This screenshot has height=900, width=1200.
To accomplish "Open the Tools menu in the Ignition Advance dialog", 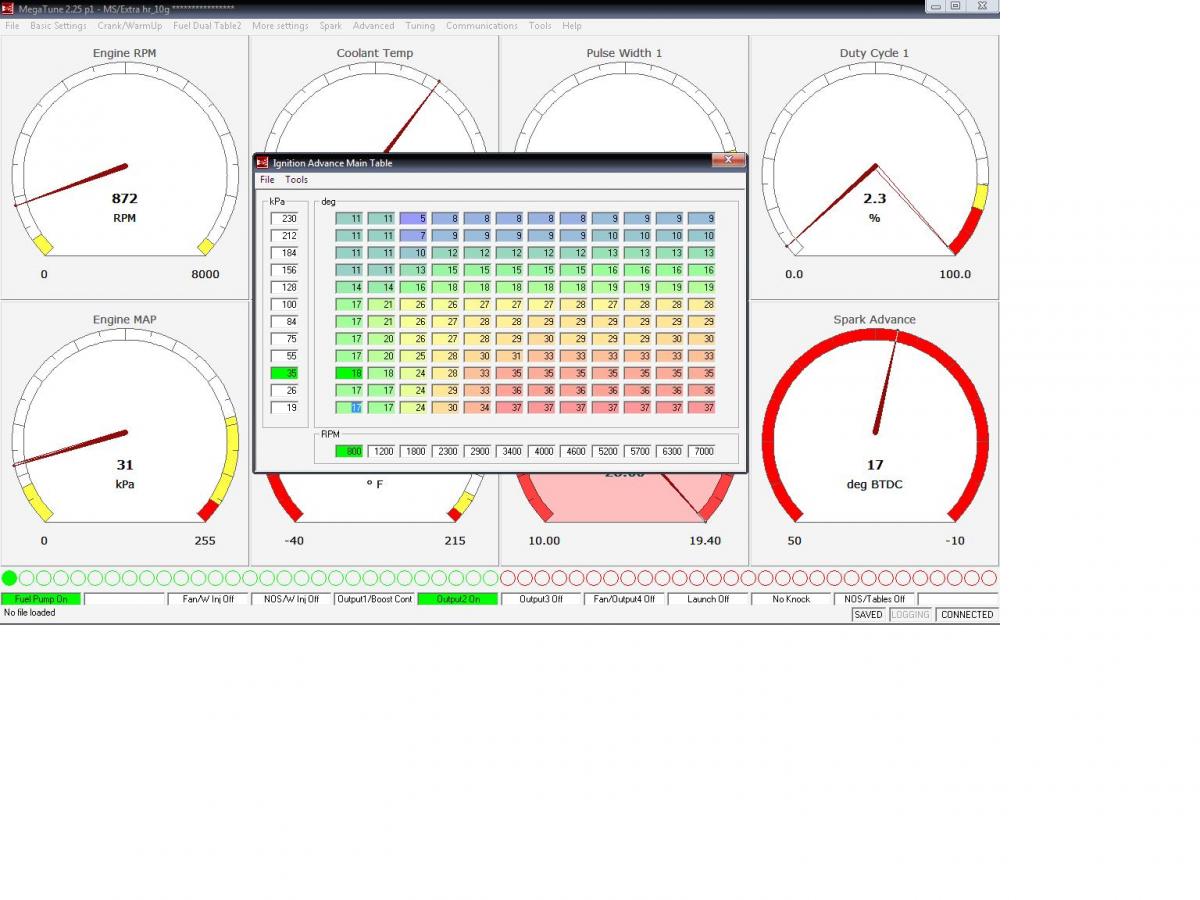I will point(297,180).
